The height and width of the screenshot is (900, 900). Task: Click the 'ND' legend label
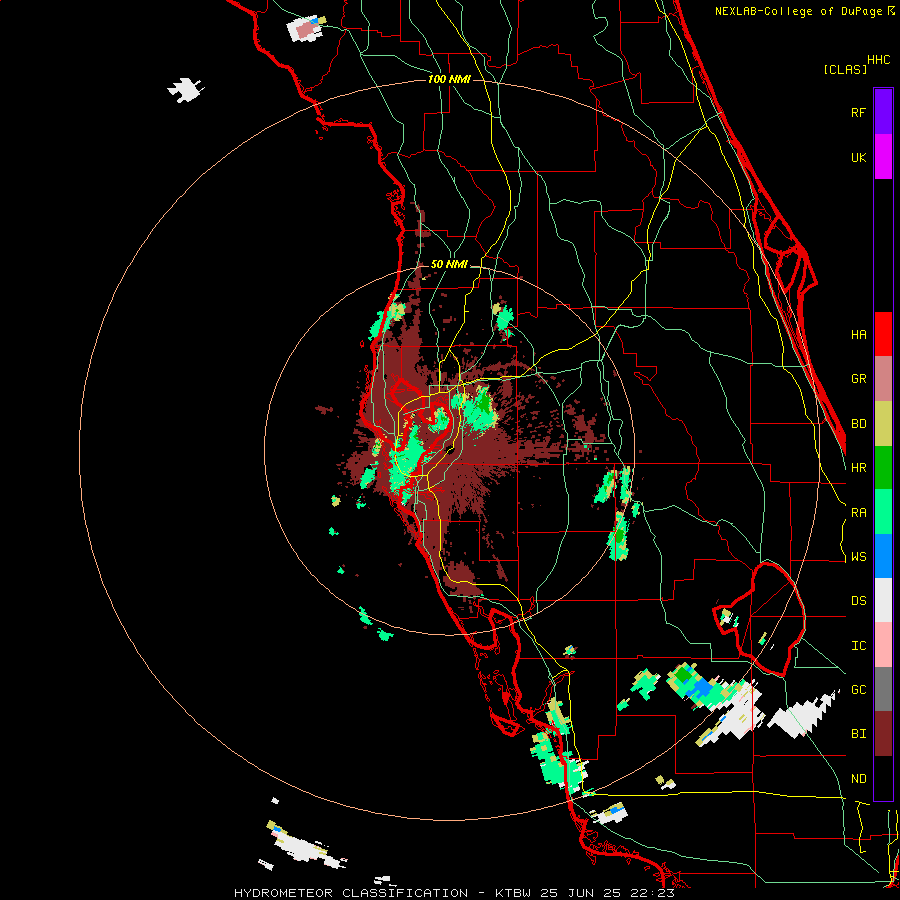click(858, 779)
